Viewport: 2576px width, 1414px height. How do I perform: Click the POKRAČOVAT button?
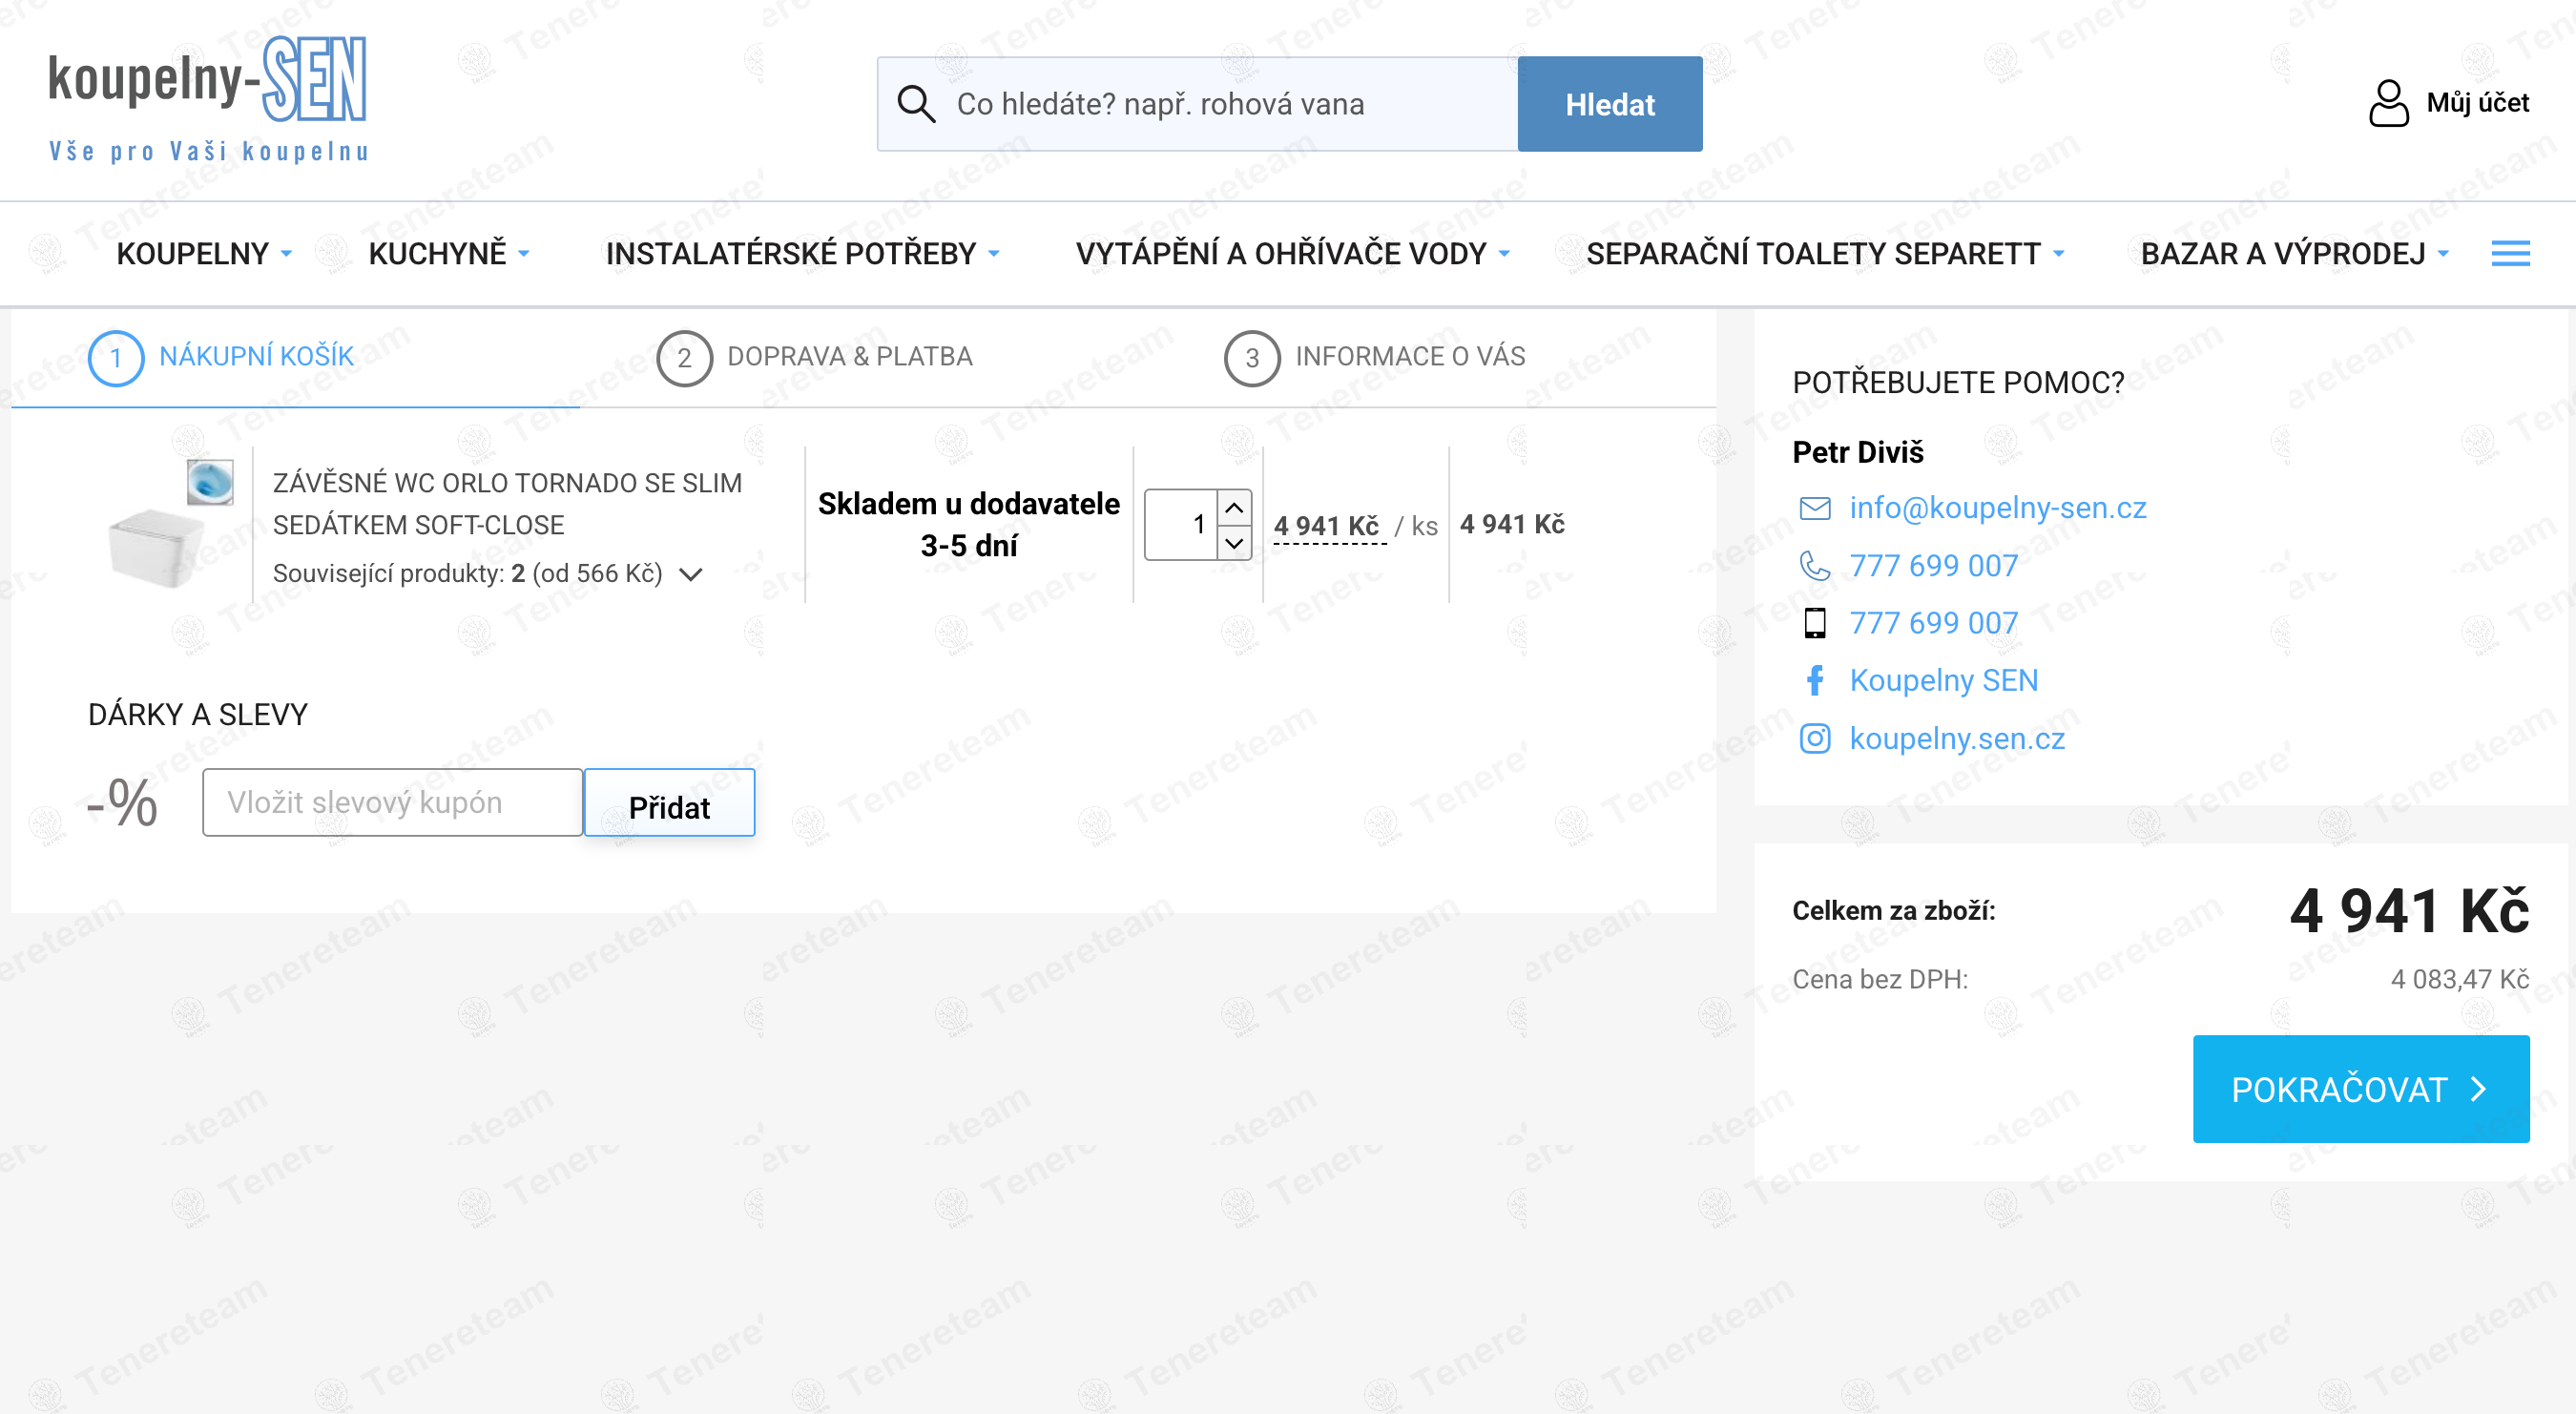point(2361,1089)
